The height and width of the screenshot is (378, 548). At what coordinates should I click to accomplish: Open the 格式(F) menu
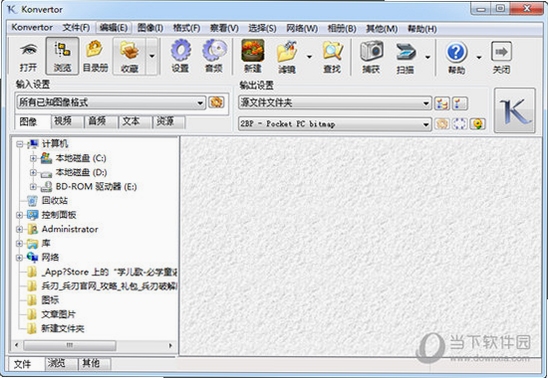(187, 28)
